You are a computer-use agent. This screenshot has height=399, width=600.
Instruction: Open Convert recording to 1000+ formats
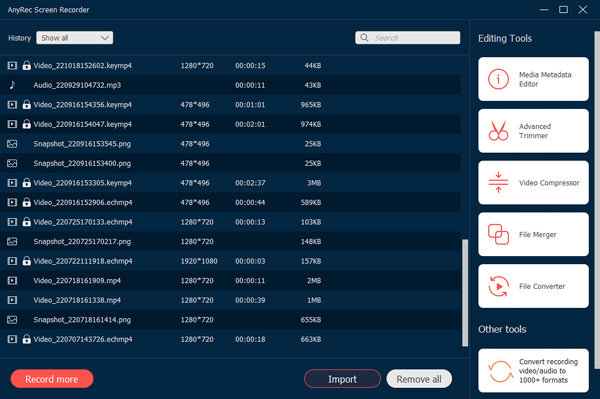pyautogui.click(x=533, y=370)
